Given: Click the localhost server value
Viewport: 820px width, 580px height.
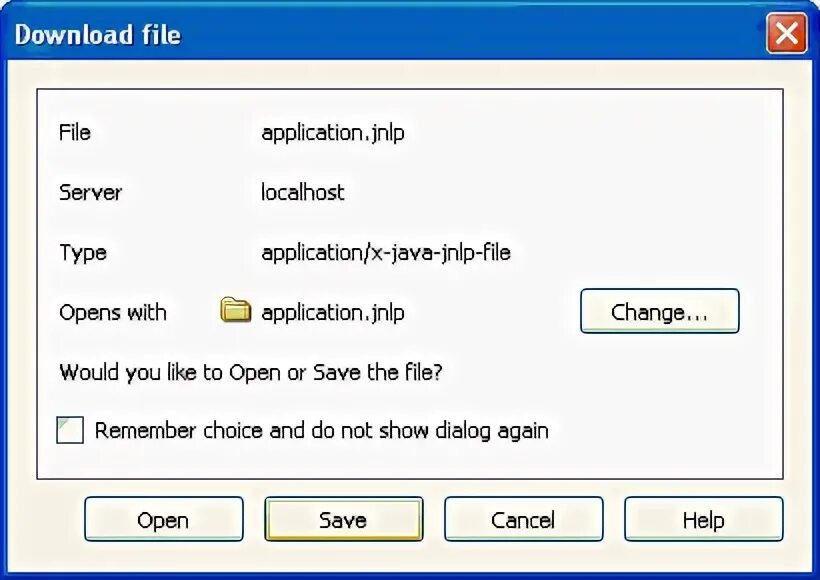Looking at the screenshot, I should [x=302, y=192].
